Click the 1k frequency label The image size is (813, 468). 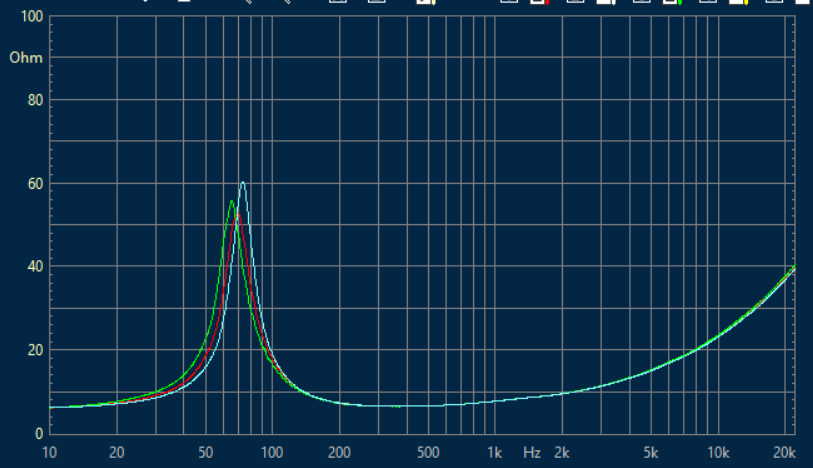coord(495,453)
